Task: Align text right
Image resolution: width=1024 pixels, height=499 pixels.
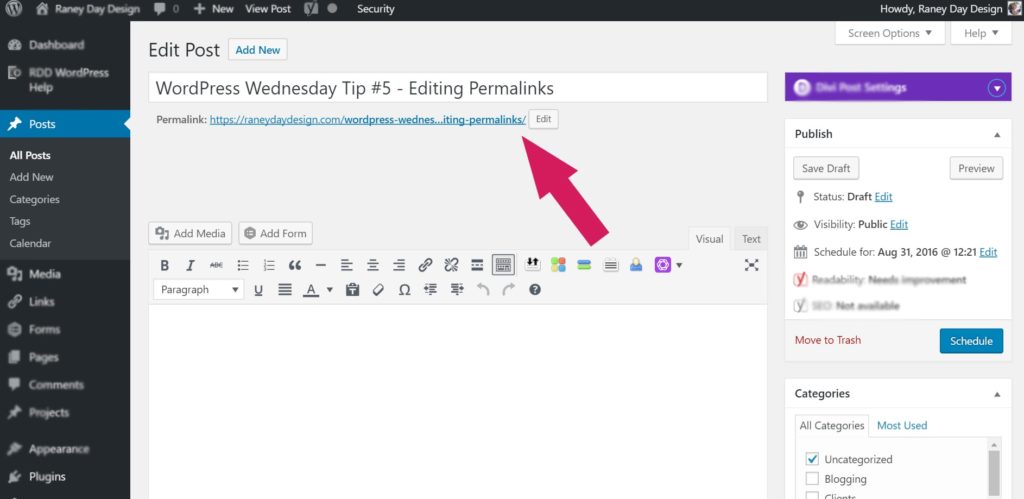Action: click(x=399, y=265)
